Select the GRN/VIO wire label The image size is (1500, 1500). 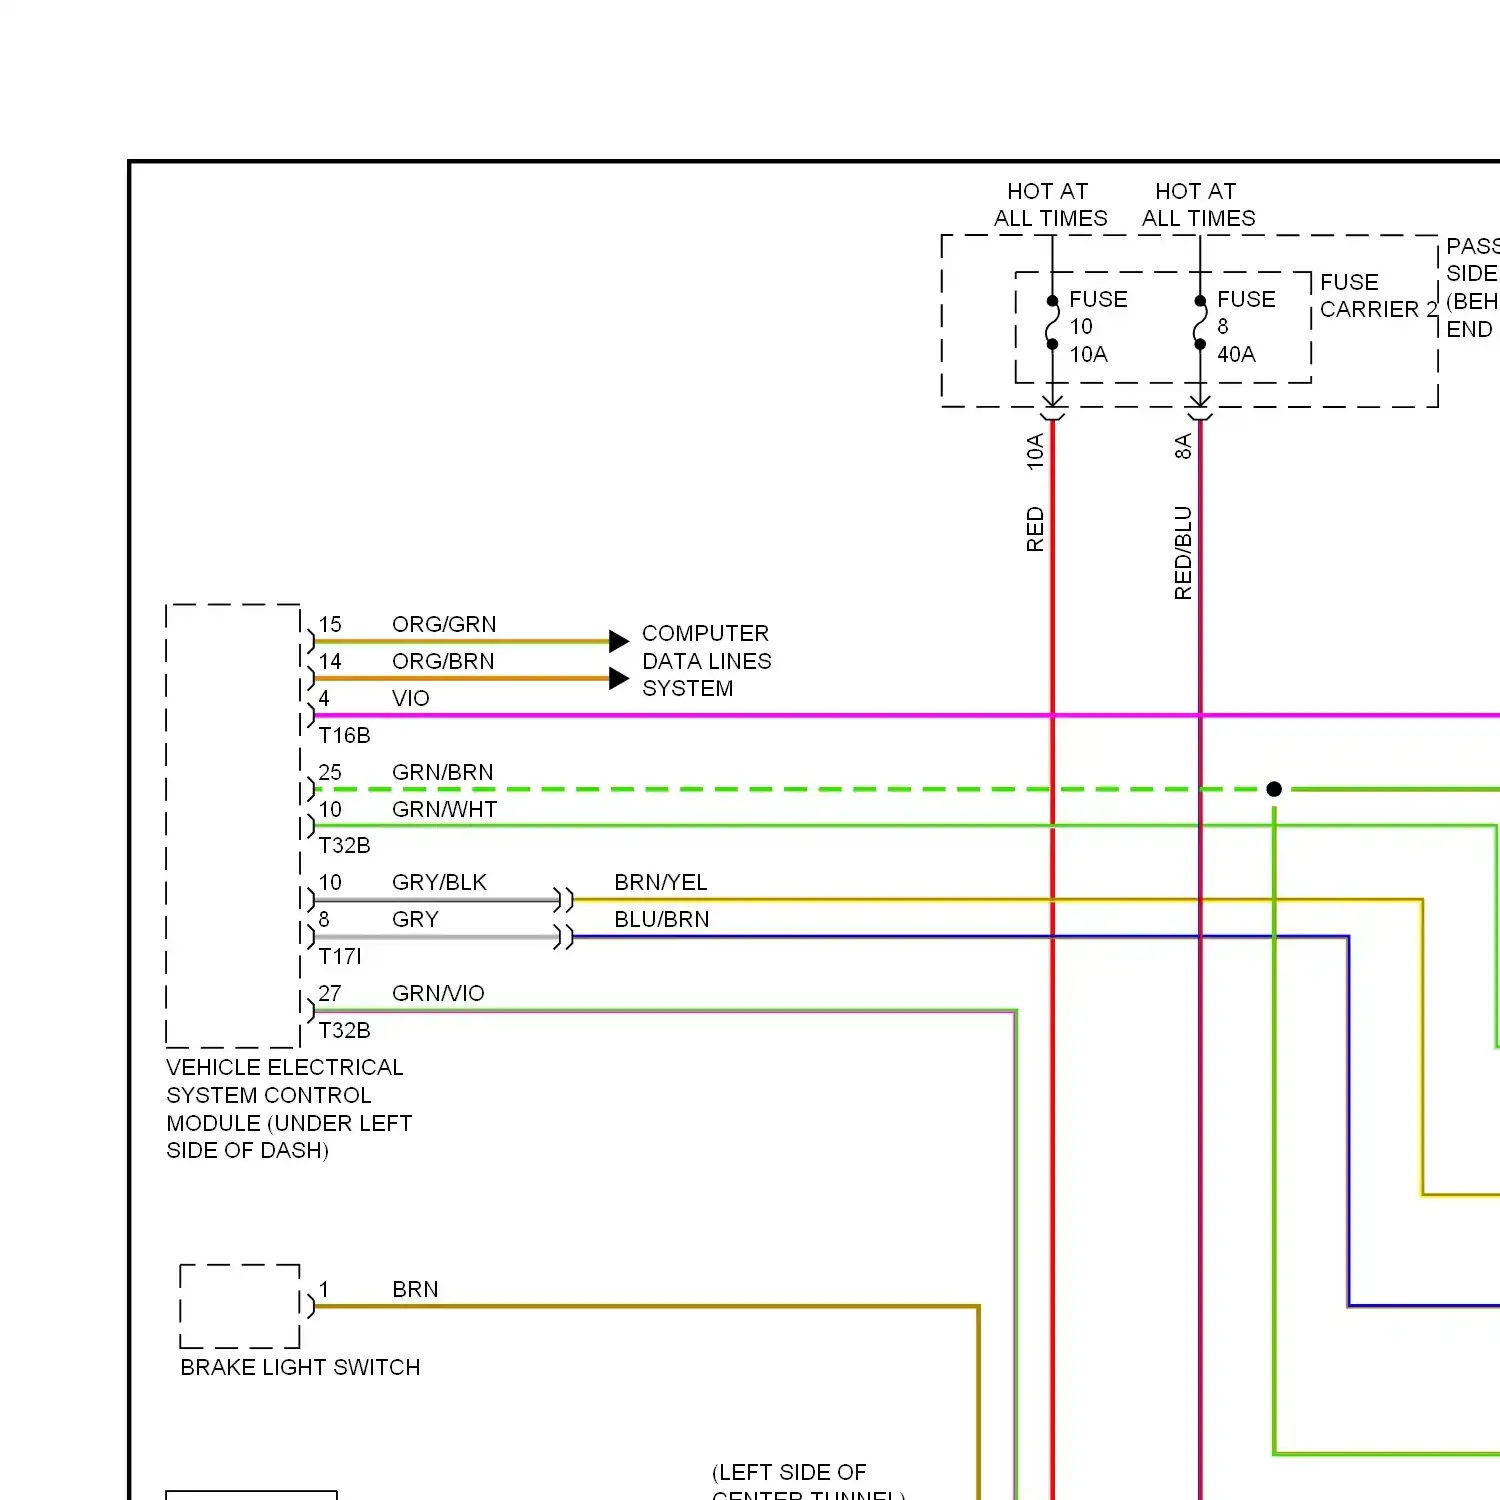pos(438,993)
